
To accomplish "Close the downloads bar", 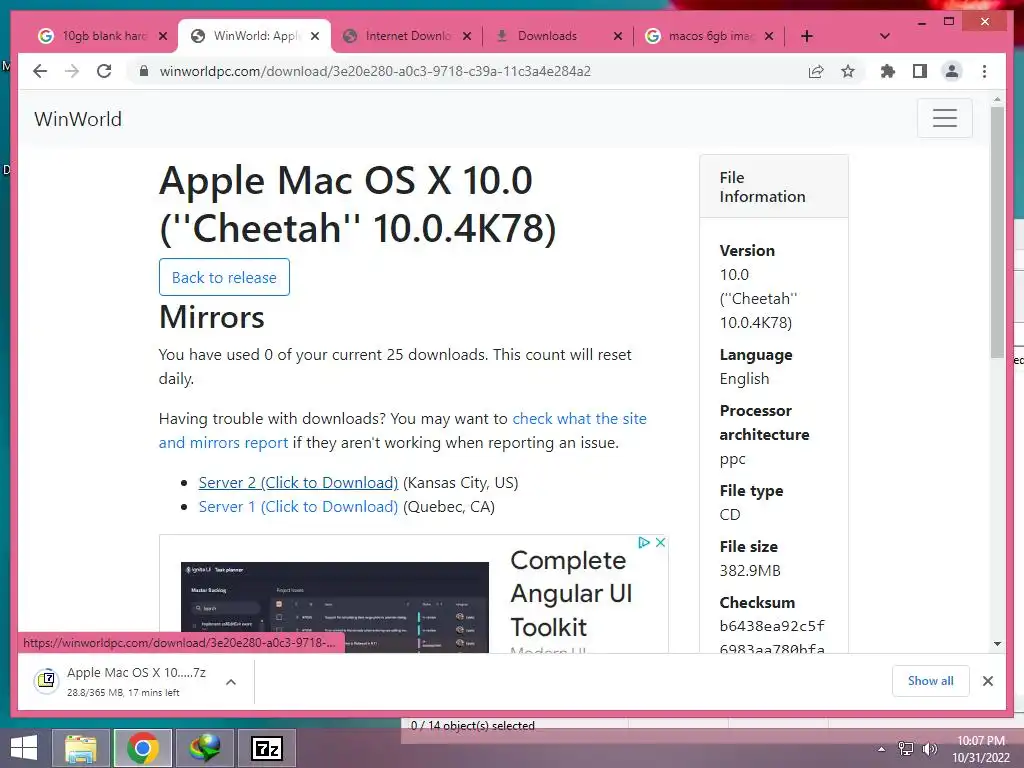I will coord(987,681).
